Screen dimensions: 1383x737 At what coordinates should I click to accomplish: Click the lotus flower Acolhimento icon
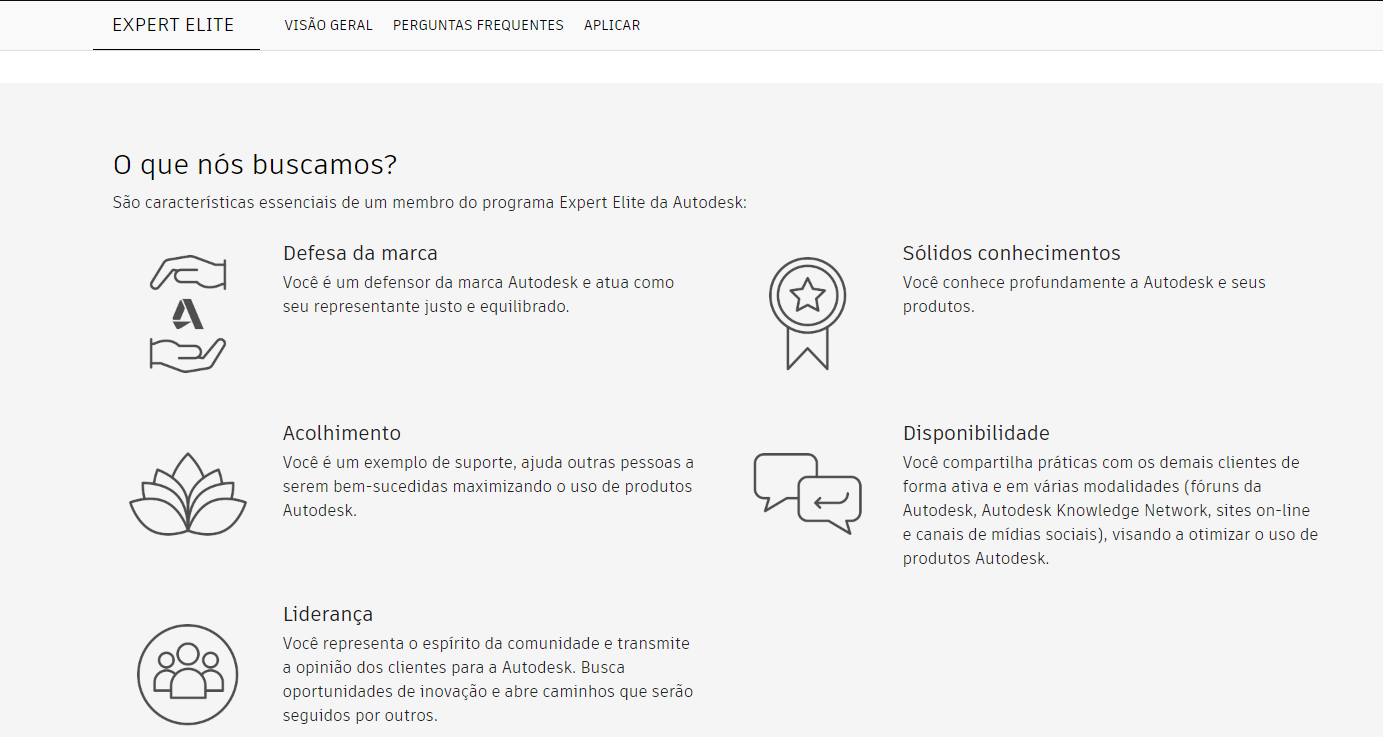tap(188, 493)
